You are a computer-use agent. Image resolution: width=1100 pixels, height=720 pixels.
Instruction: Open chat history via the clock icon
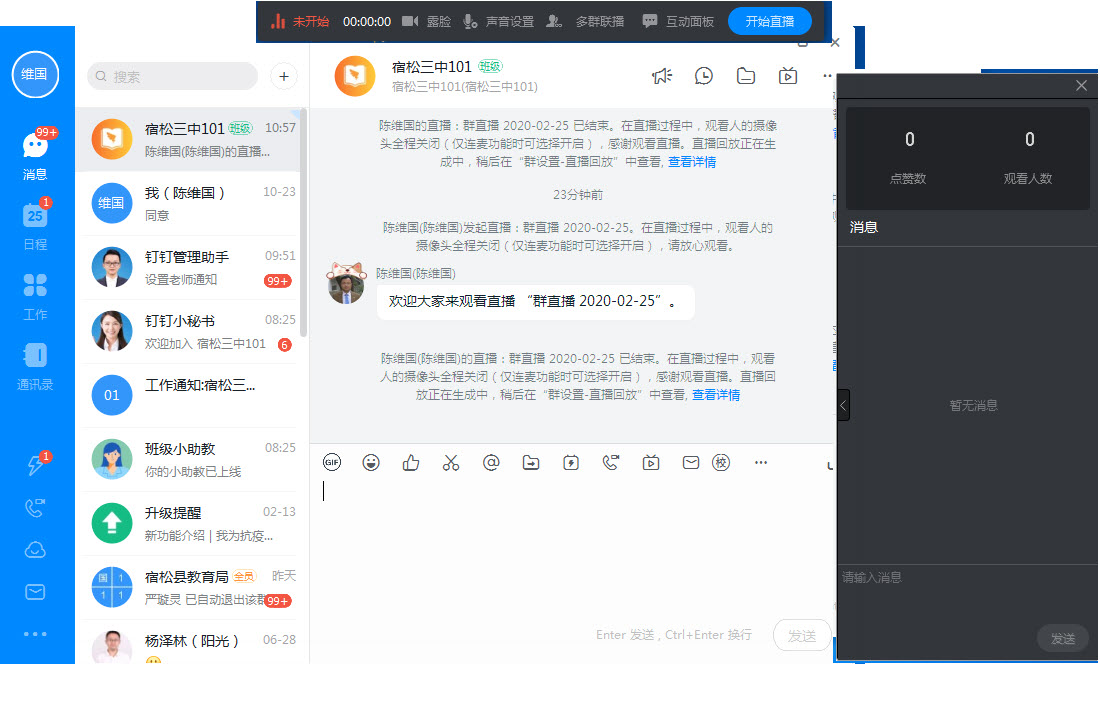703,75
